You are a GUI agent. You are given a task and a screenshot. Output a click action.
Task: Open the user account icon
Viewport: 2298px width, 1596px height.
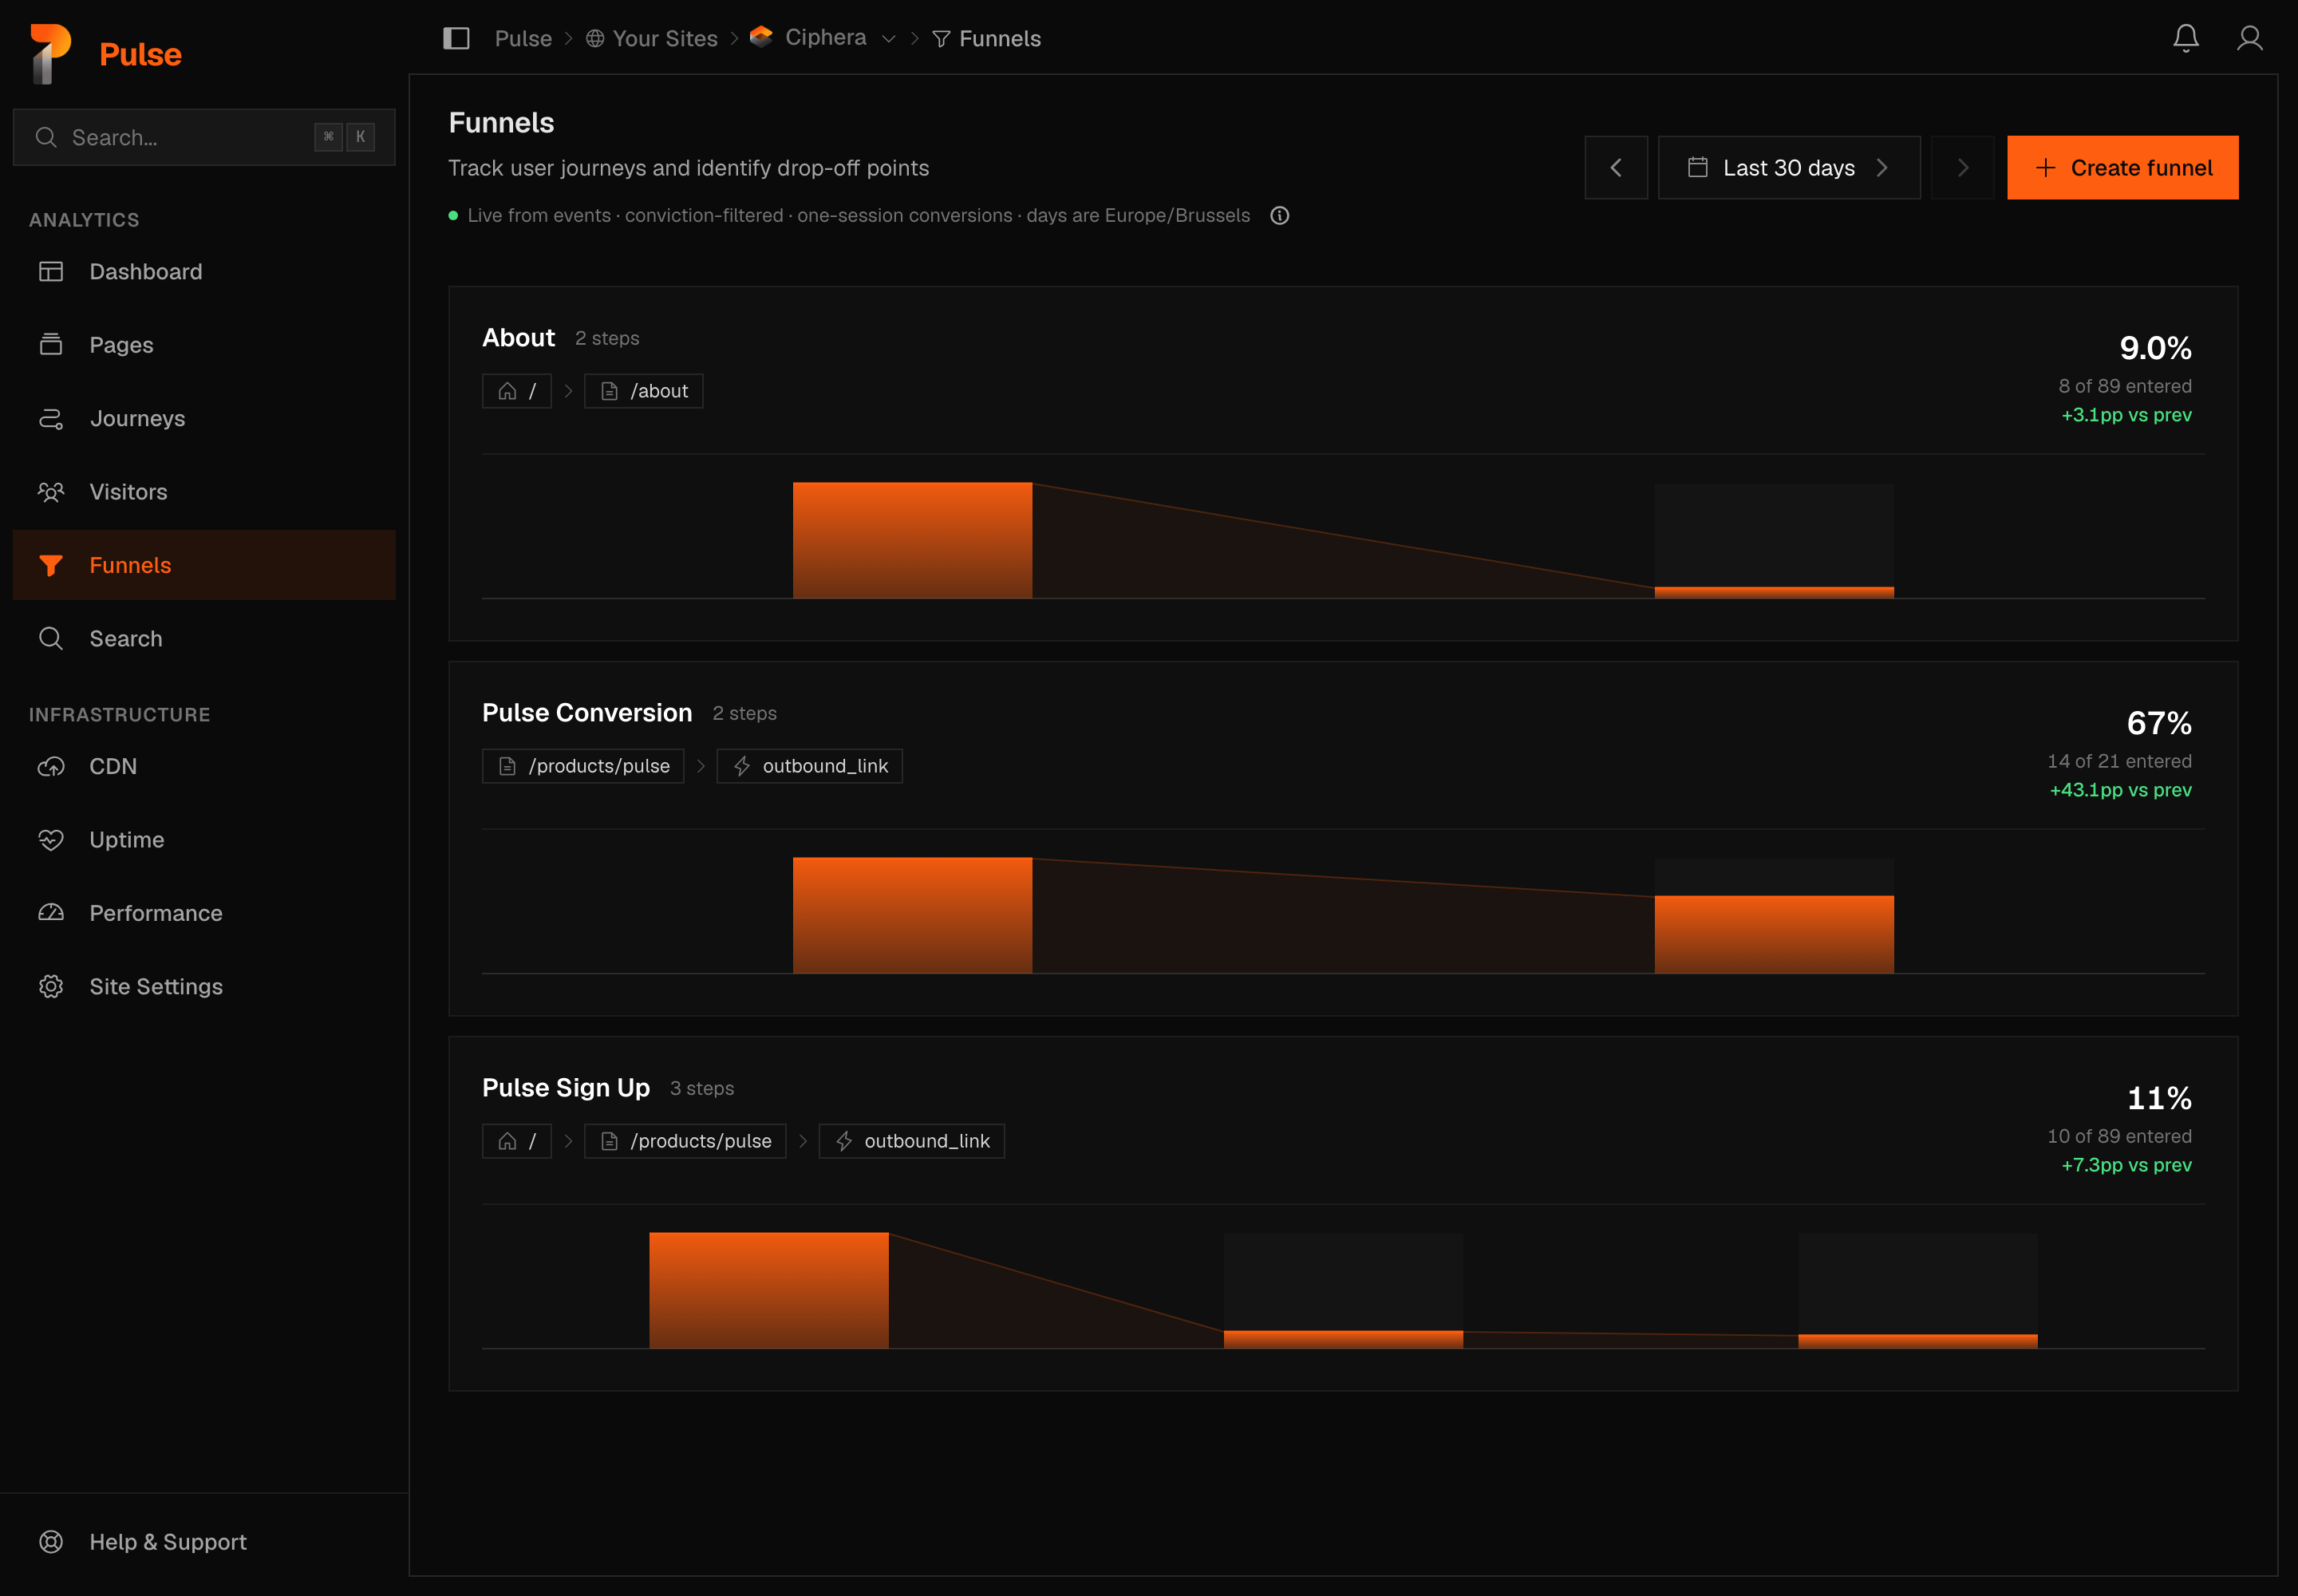[x=2249, y=38]
